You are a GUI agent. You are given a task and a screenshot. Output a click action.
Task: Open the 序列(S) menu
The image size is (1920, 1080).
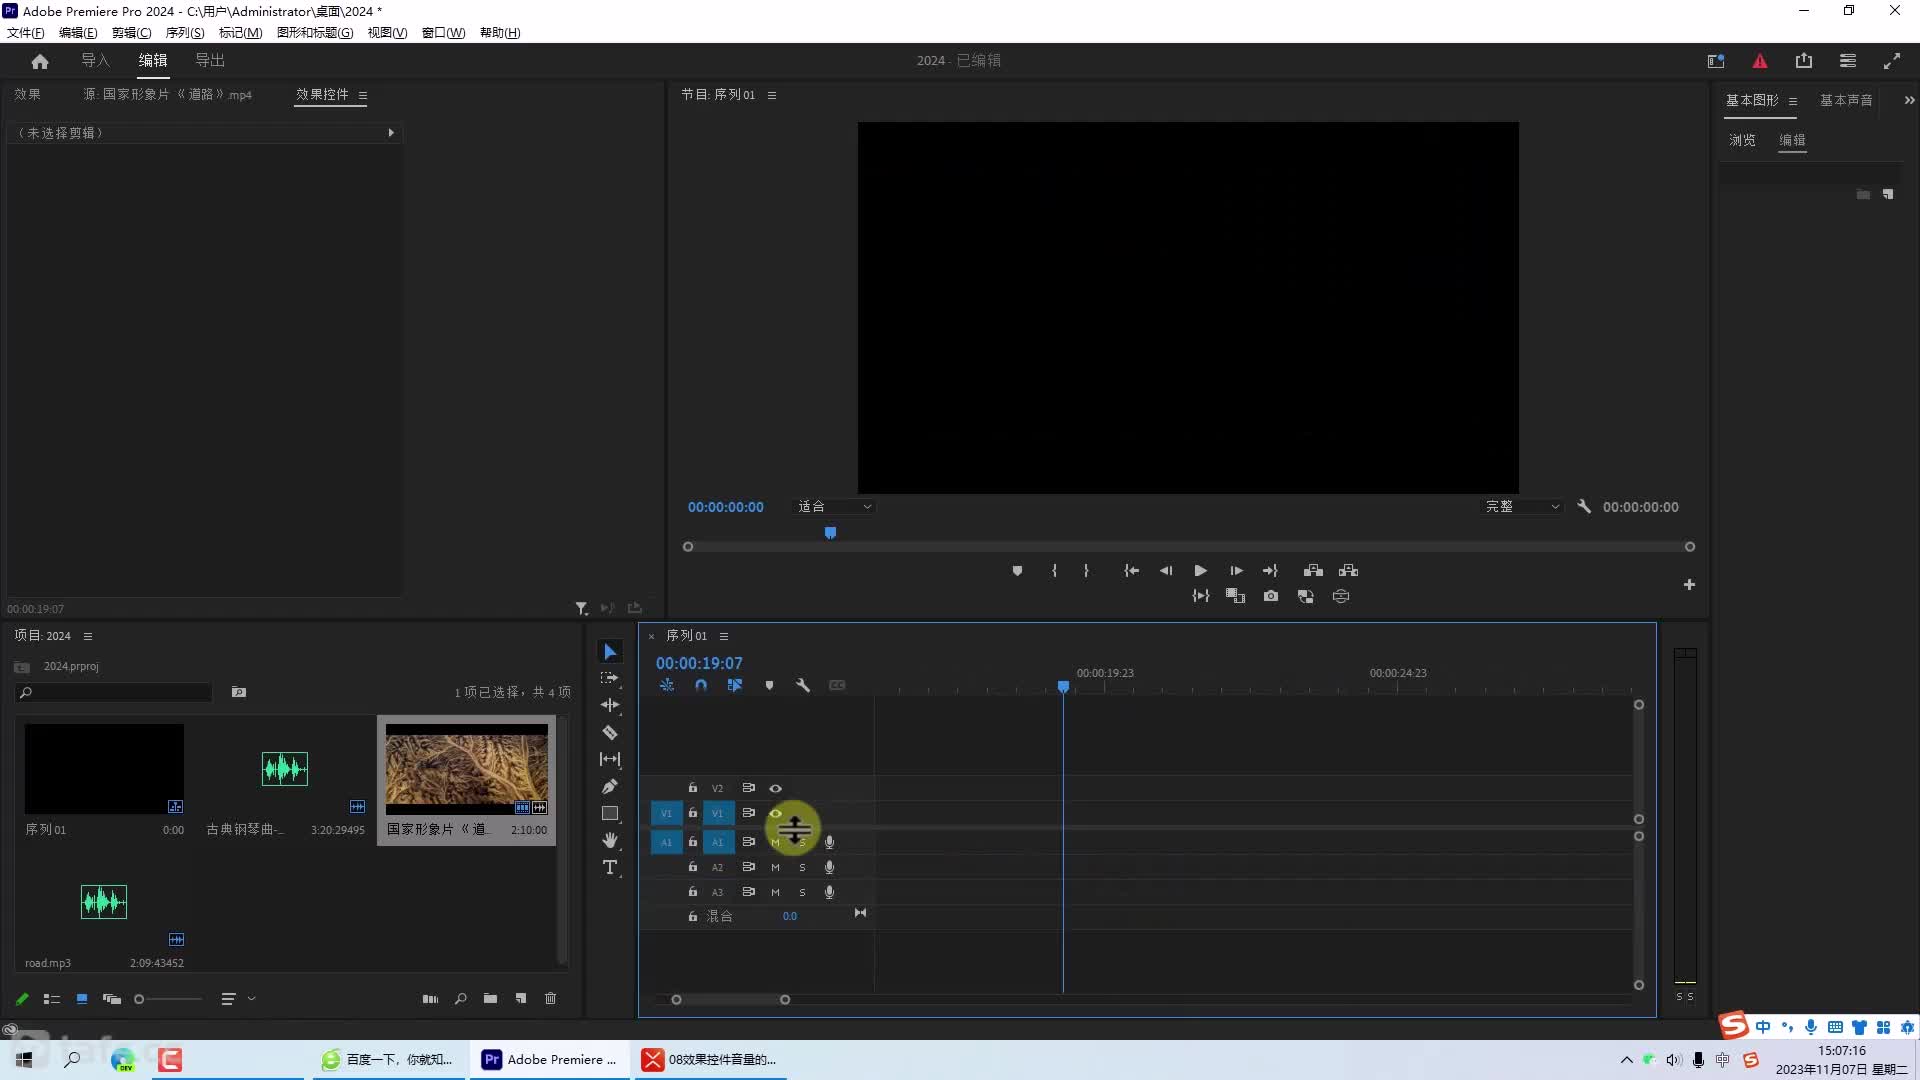point(185,33)
